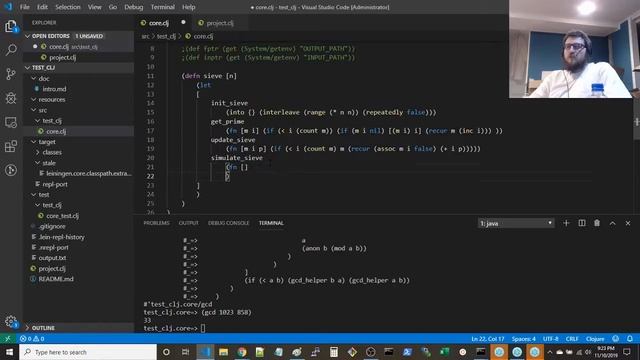
Task: Open Windows Start menu
Action: click(x=9, y=352)
